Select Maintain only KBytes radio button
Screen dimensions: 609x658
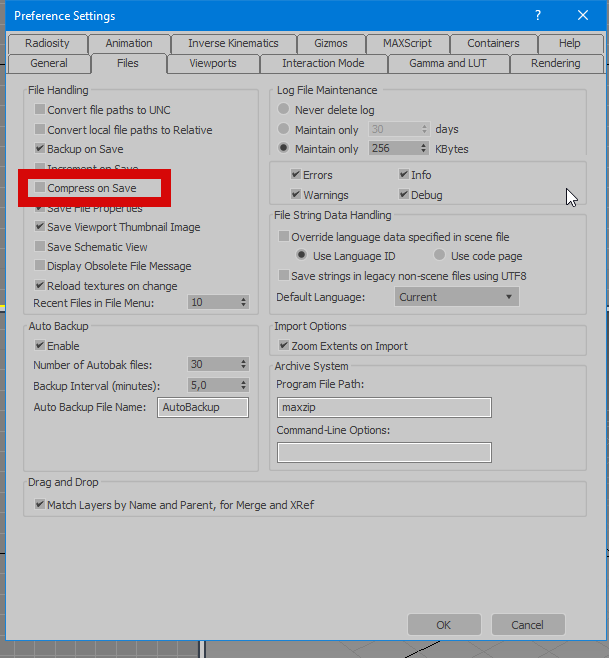click(284, 148)
